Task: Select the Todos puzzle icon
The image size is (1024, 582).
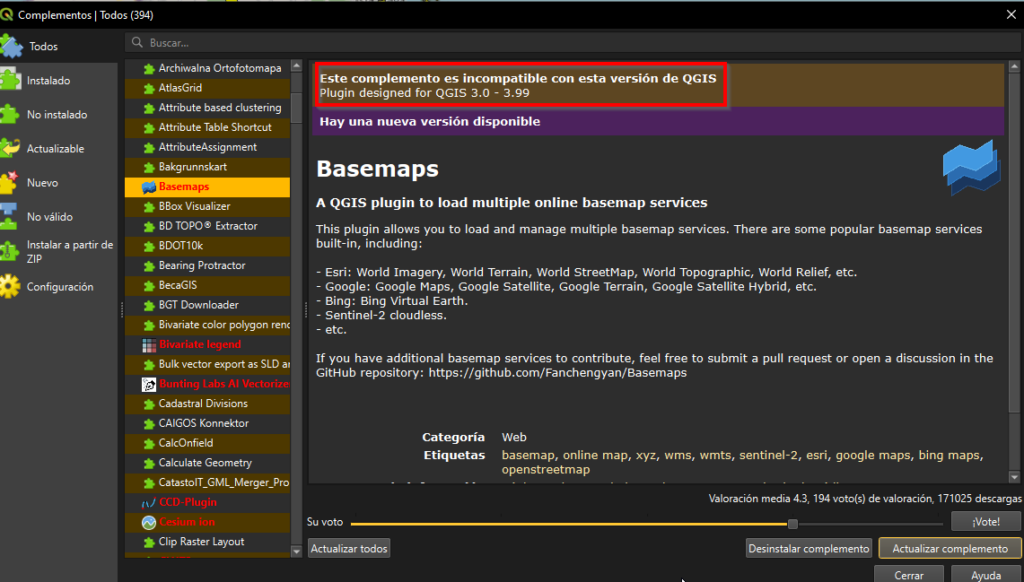Action: pyautogui.click(x=11, y=46)
